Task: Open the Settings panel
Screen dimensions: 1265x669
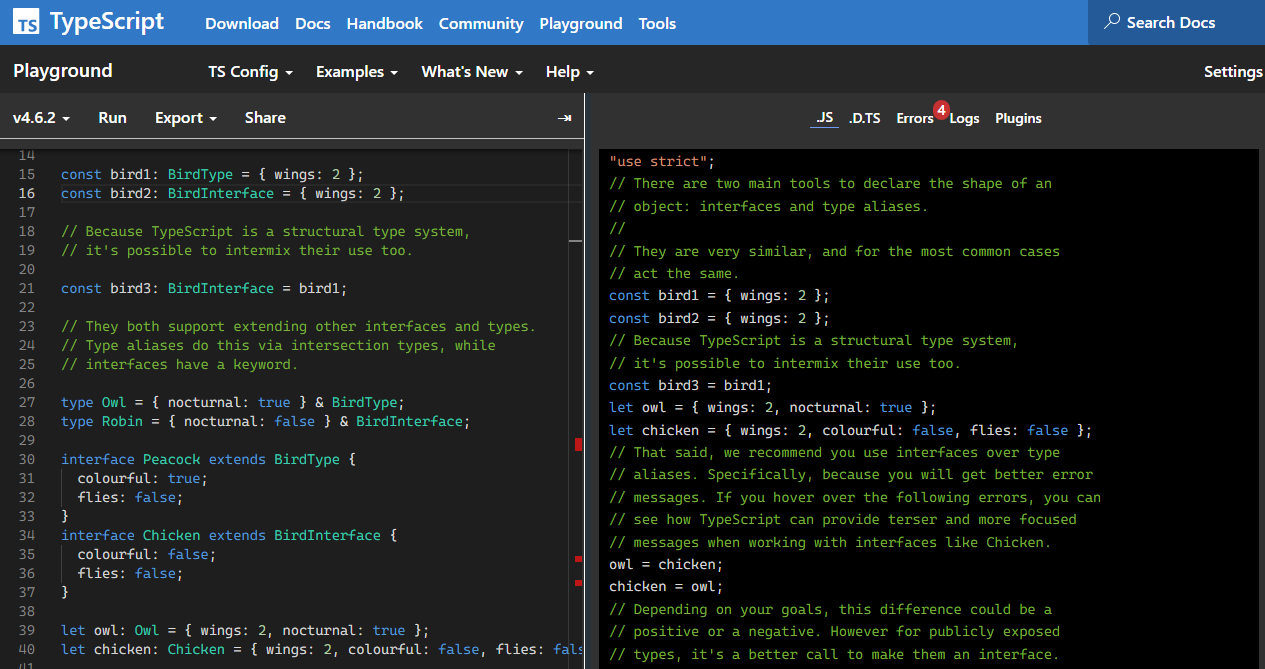Action: (x=1233, y=72)
